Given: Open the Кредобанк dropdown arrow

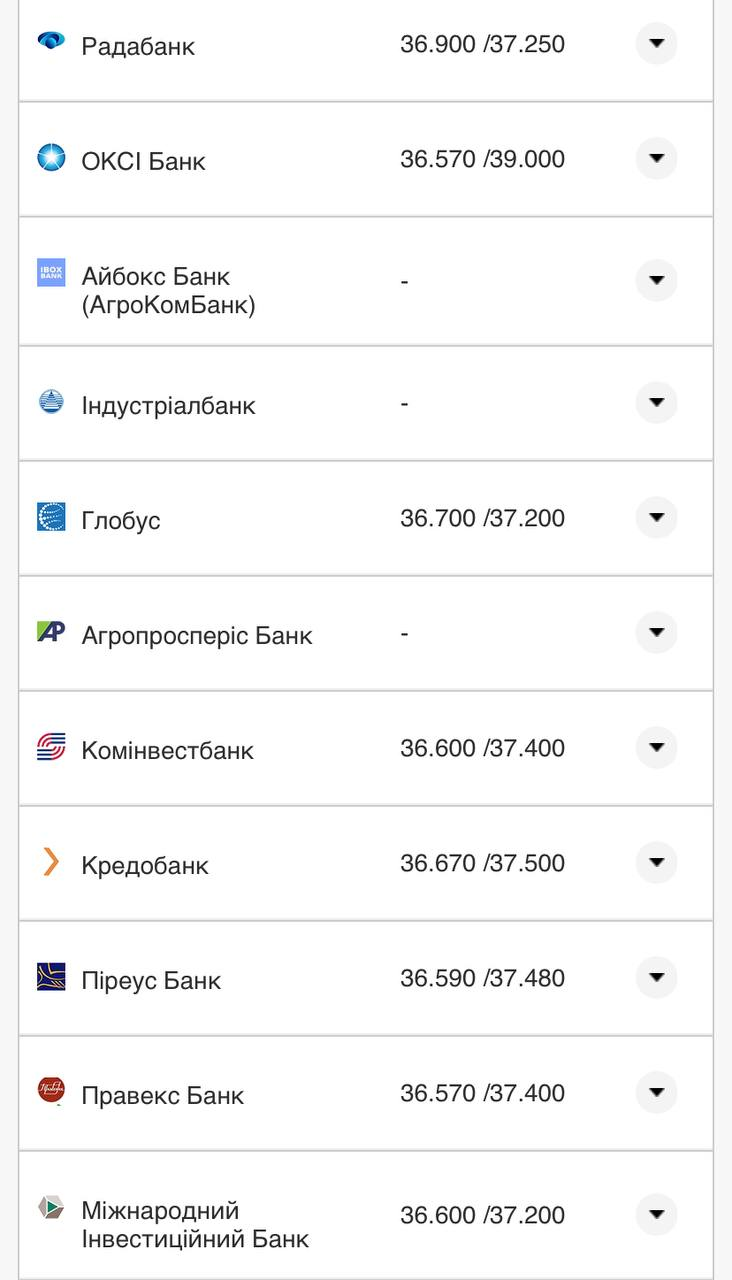Looking at the screenshot, I should click(x=656, y=862).
